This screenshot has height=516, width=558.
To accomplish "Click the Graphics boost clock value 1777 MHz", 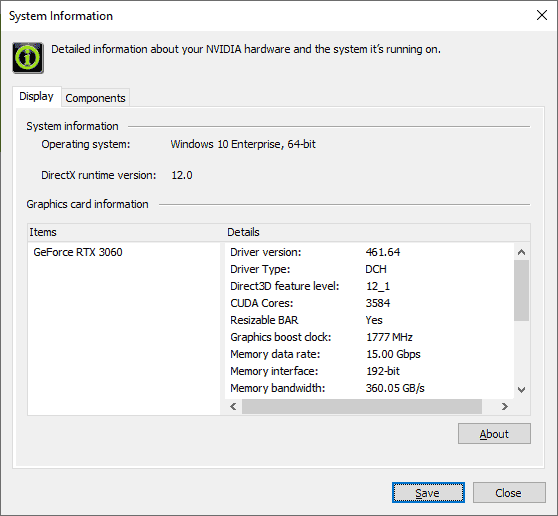I will [x=389, y=337].
